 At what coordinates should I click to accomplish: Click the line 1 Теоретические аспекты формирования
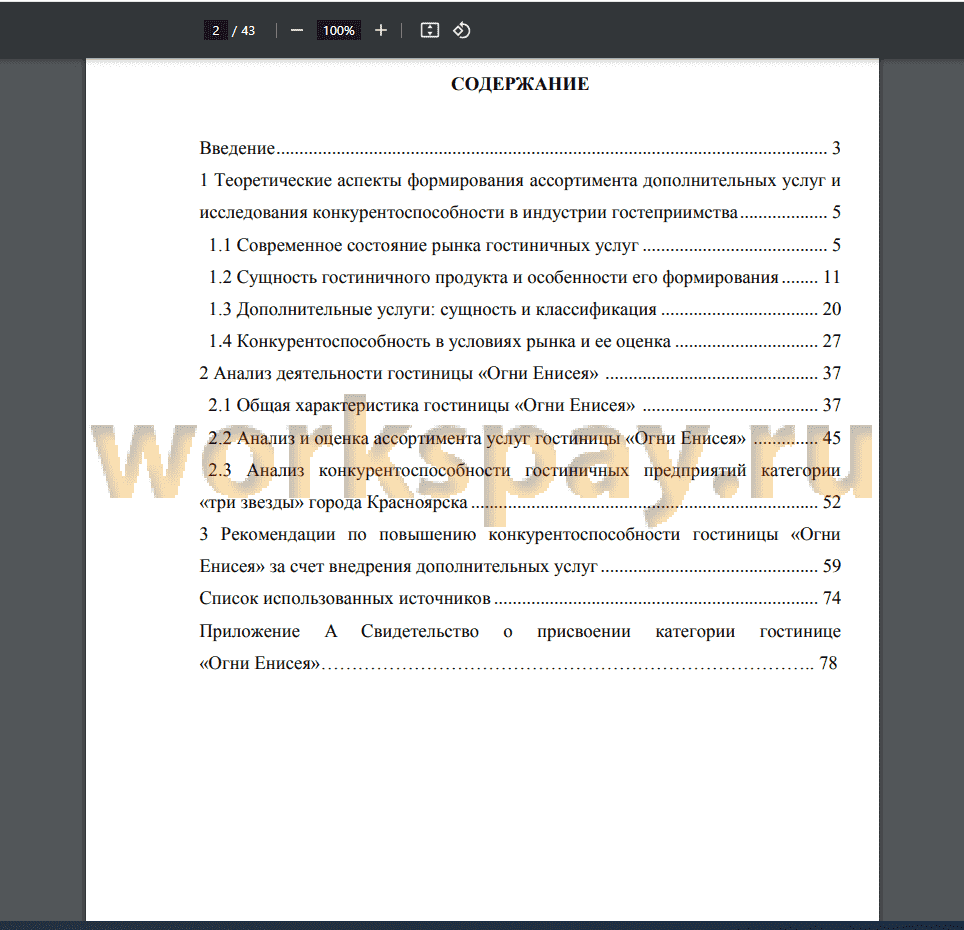520,180
